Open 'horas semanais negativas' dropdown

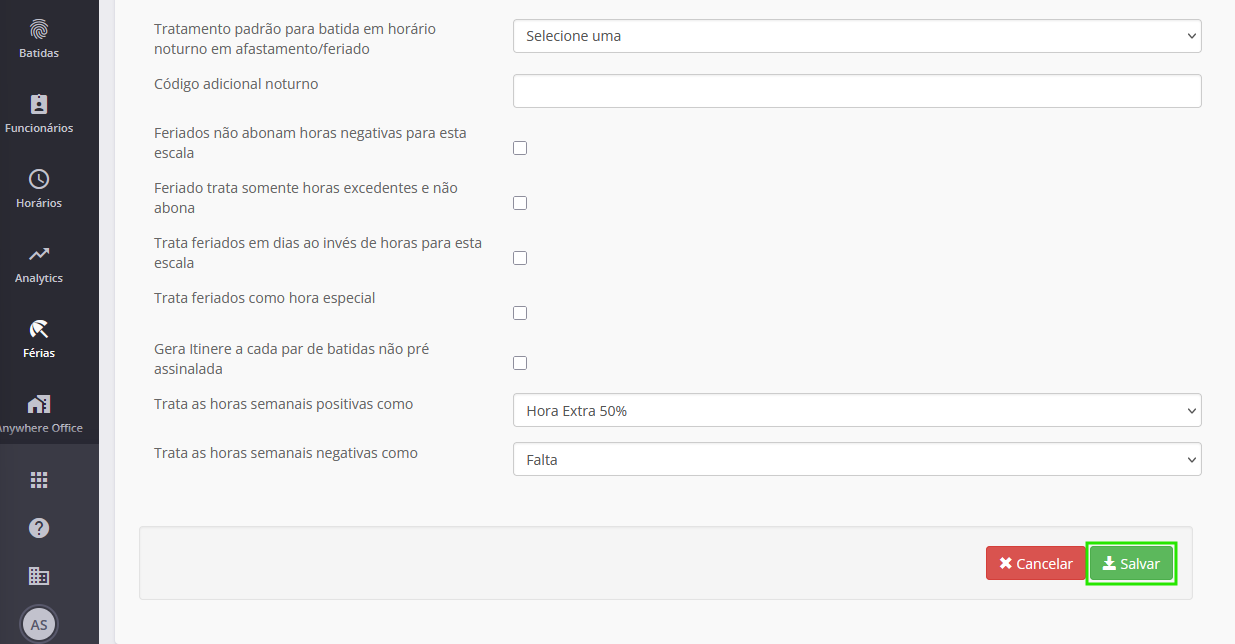(857, 459)
